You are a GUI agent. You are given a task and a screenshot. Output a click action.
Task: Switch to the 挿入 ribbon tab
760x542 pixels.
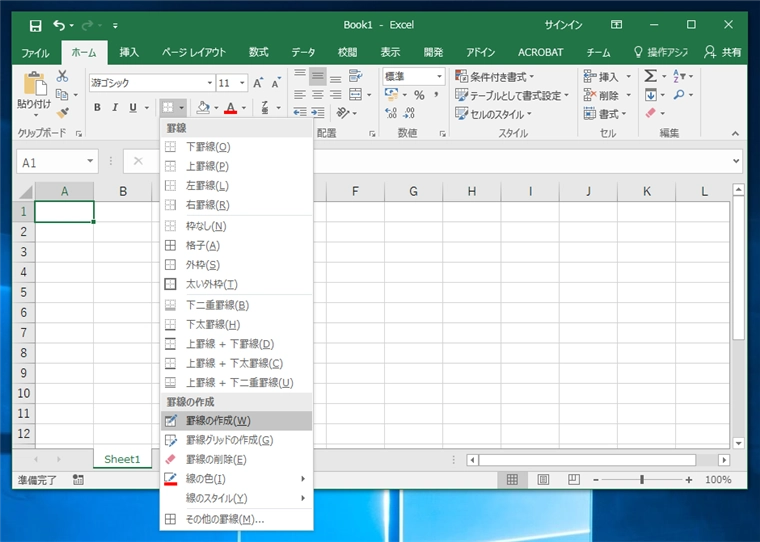[129, 52]
